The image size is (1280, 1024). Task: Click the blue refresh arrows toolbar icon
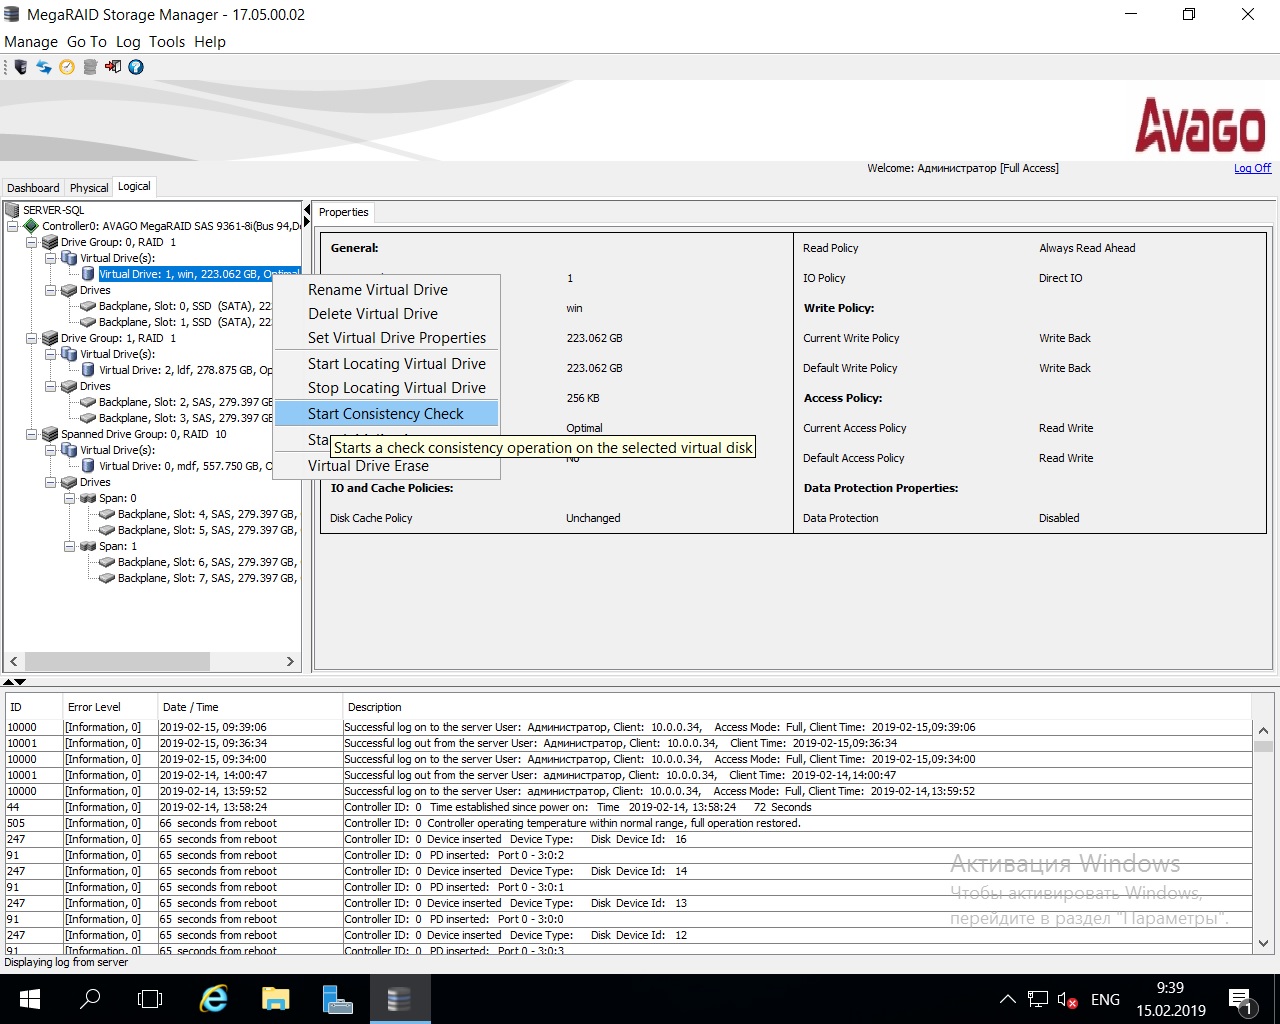pyautogui.click(x=44, y=67)
